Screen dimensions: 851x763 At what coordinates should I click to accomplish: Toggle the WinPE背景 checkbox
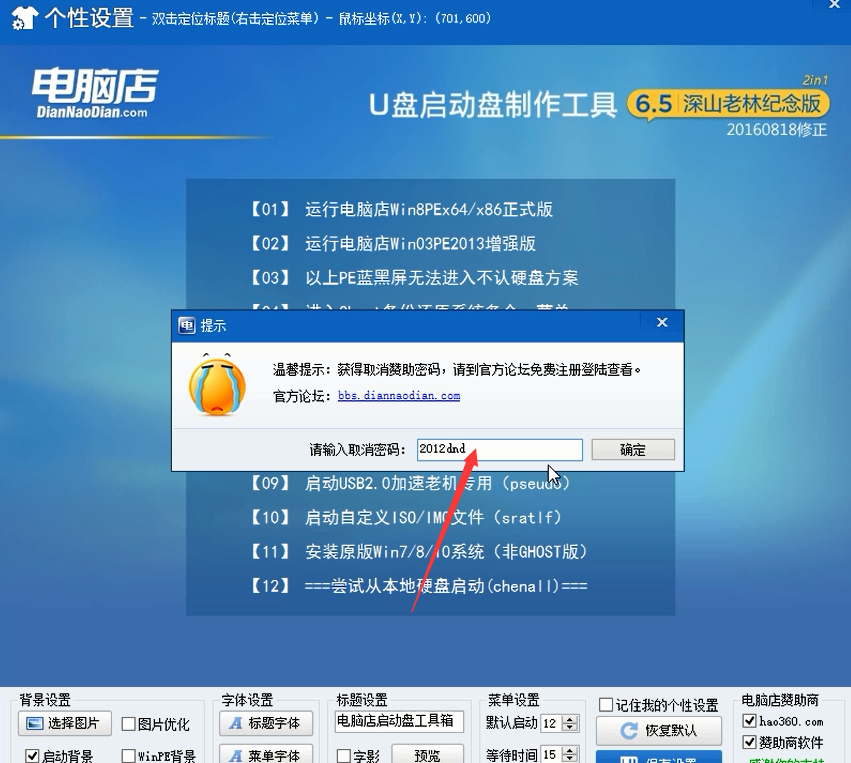pos(129,755)
